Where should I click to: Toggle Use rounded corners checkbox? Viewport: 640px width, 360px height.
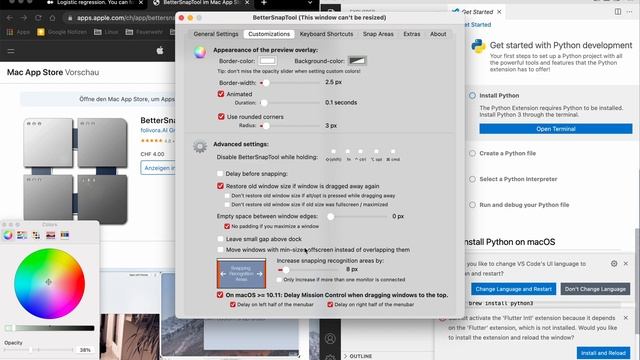tap(221, 117)
